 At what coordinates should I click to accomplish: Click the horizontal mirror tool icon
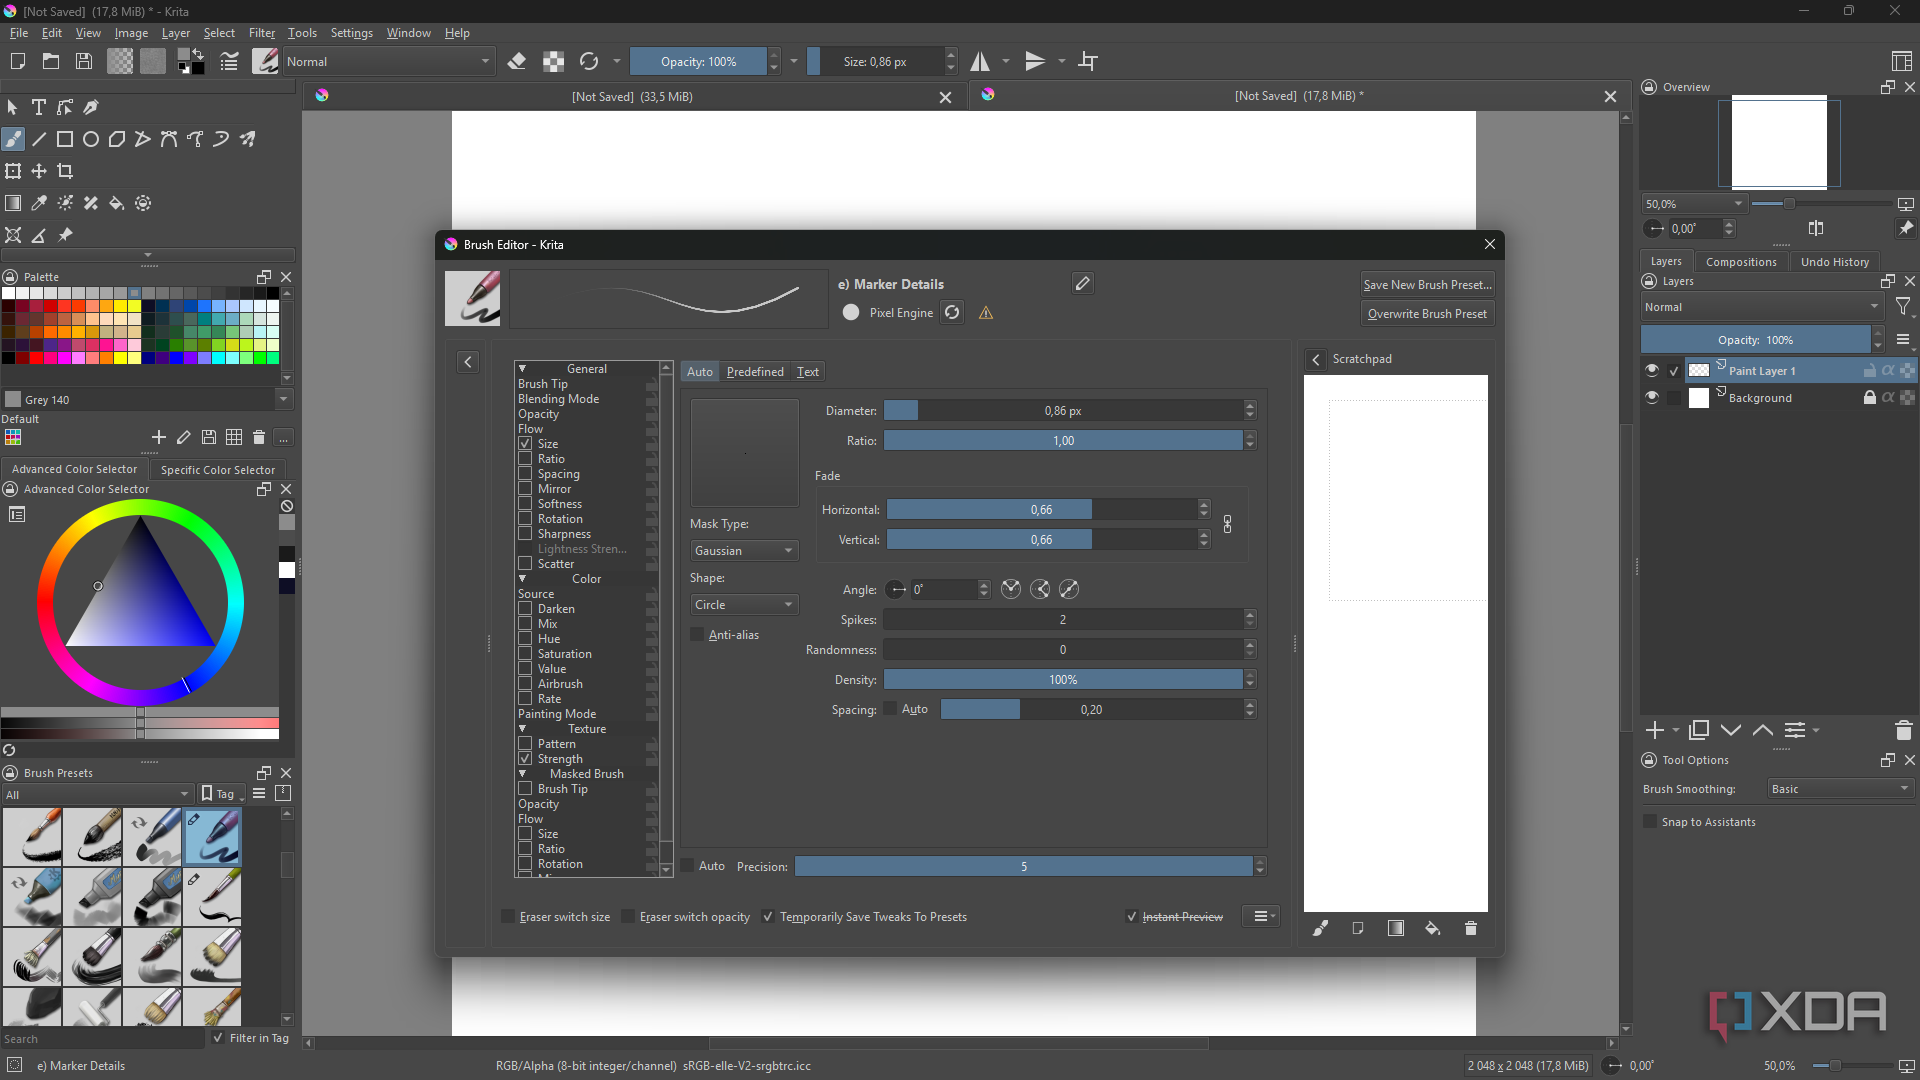pyautogui.click(x=980, y=62)
